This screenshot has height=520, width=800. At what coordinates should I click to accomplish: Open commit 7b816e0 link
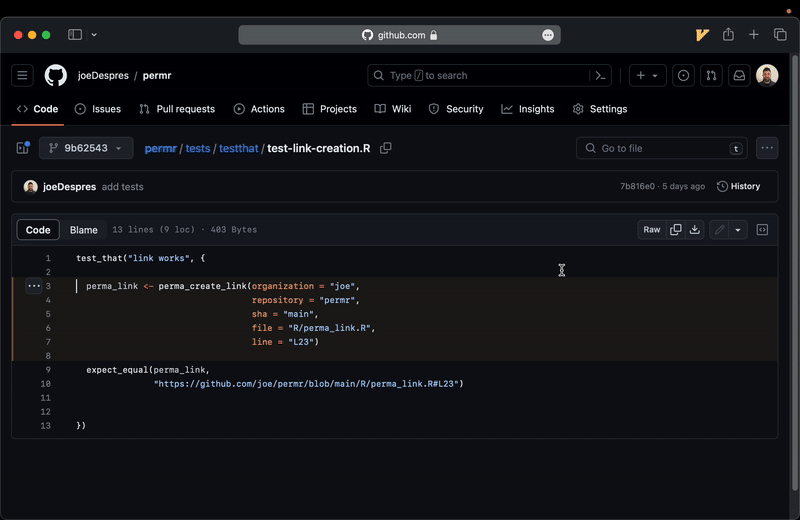637,186
